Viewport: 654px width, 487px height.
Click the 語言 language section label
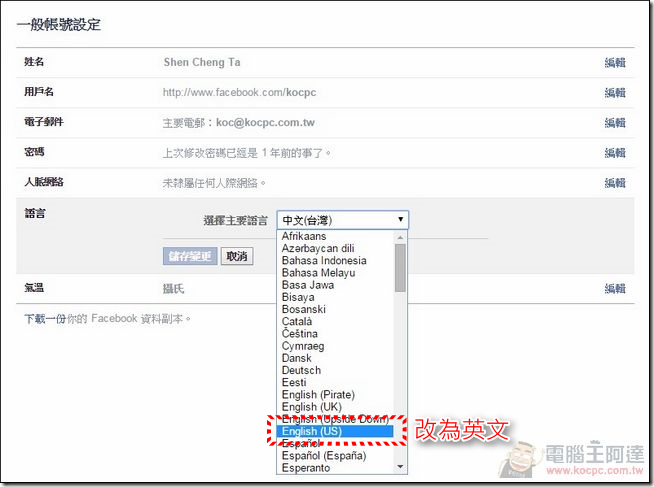coord(35,213)
